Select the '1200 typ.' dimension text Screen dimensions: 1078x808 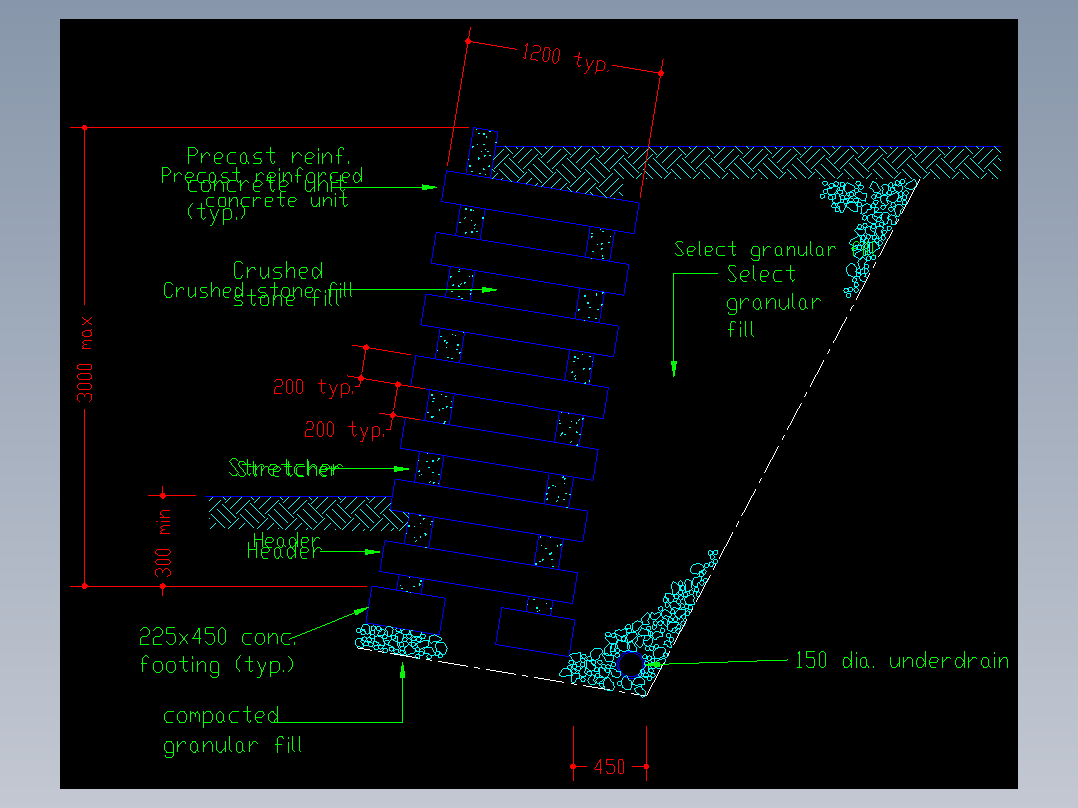coord(566,58)
